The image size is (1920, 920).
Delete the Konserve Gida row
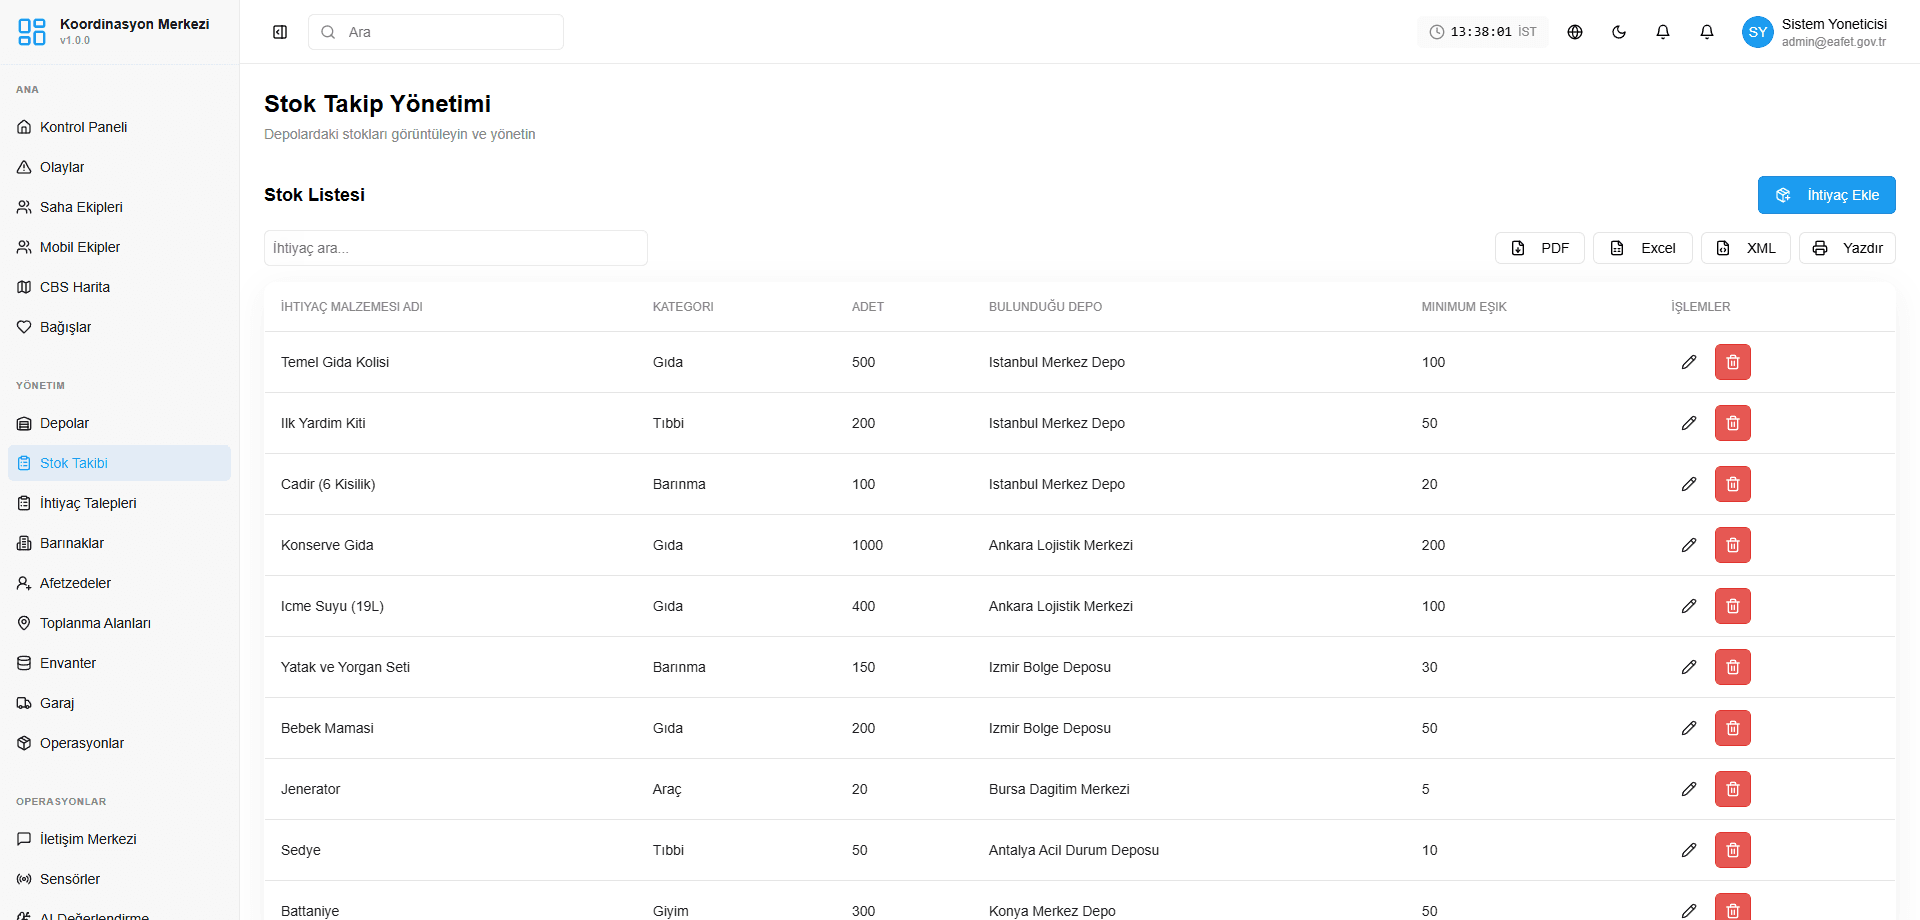pyautogui.click(x=1733, y=545)
